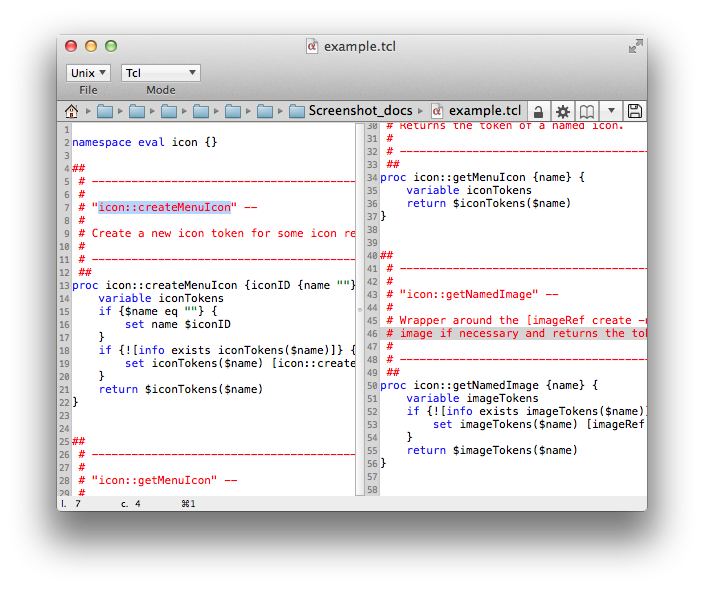Click highlighted text icon::createMenuIcon
This screenshot has height=590, width=704.
165,207
